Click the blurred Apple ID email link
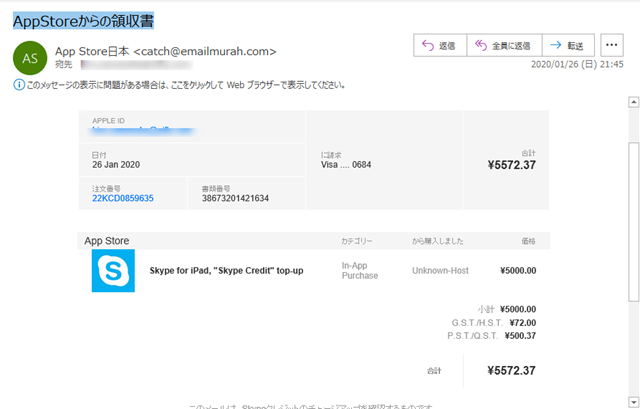Screen dimensions: 640x409 (x=143, y=130)
